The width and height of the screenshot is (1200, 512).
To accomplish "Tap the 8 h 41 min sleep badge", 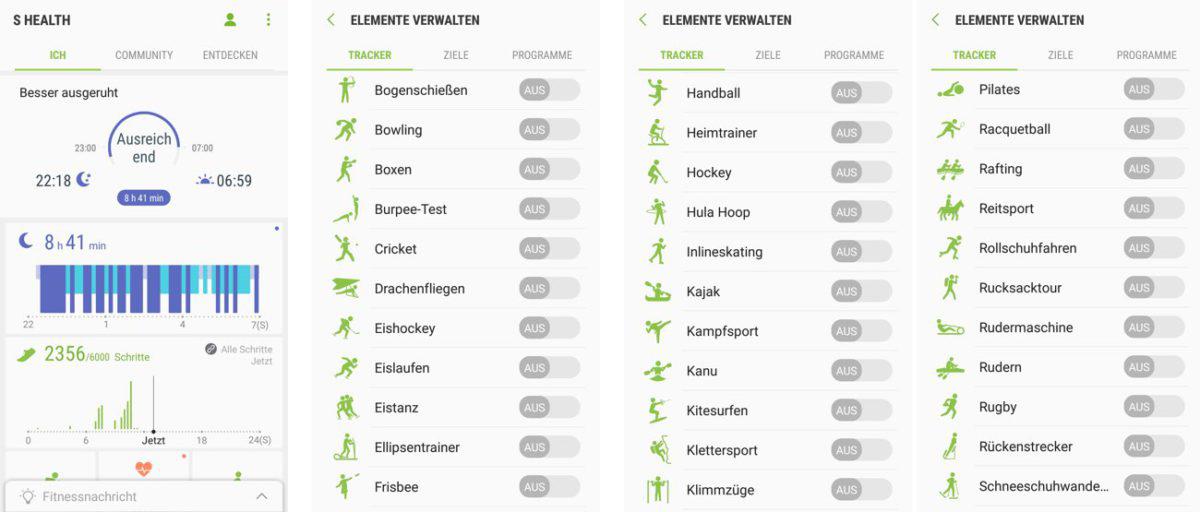I will (144, 198).
